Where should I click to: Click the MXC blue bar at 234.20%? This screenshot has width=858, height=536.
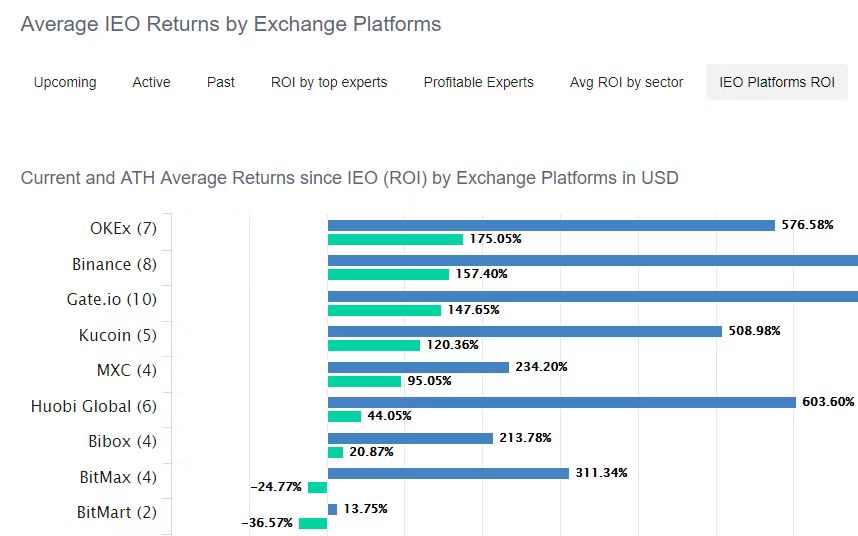418,367
